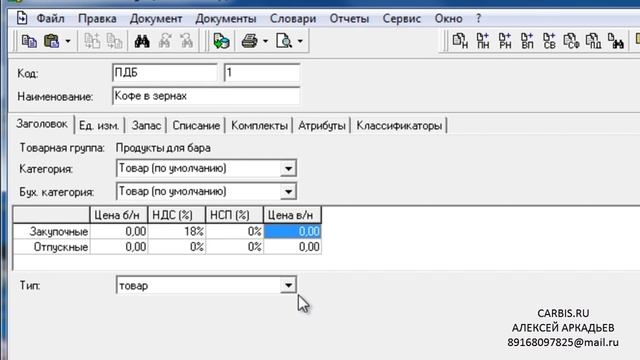Click the binoculars Find icon
This screenshot has height=360, width=640.
pos(142,41)
